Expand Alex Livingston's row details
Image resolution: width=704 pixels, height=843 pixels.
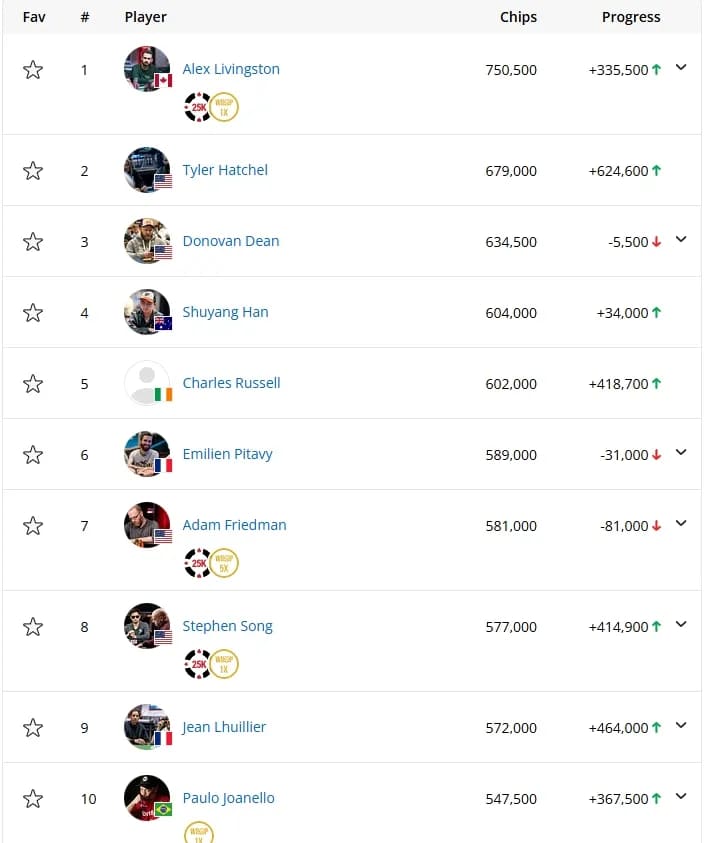681,68
